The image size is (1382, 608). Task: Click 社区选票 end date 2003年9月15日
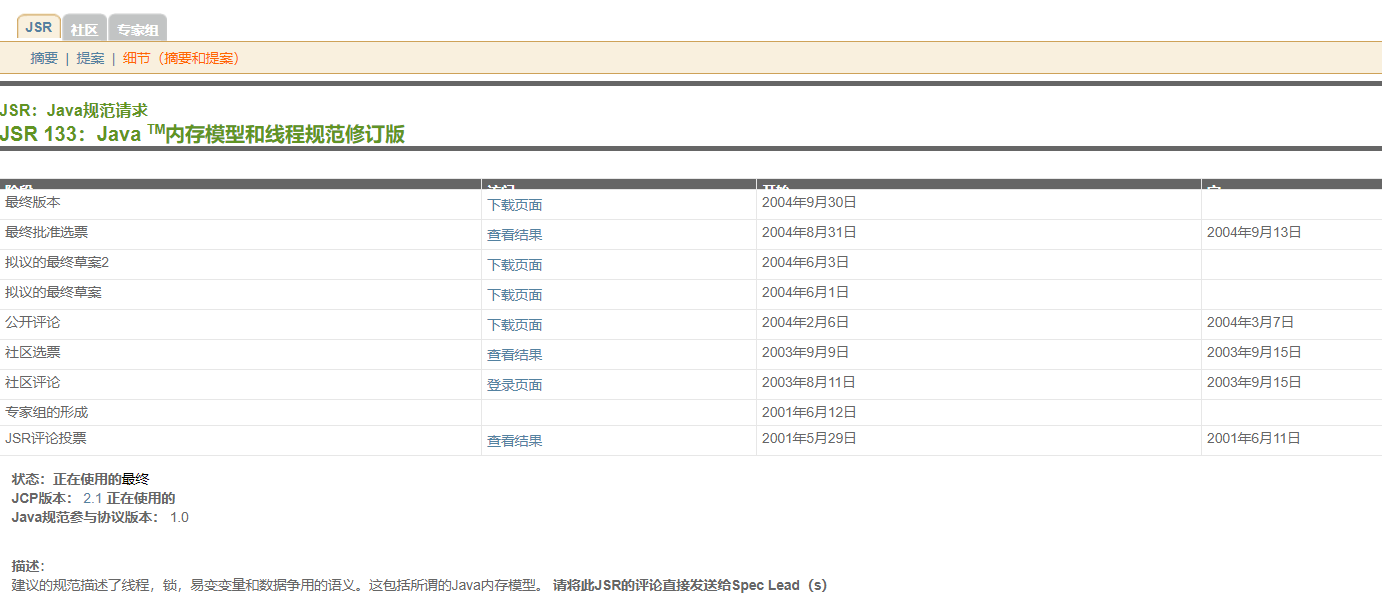1254,352
